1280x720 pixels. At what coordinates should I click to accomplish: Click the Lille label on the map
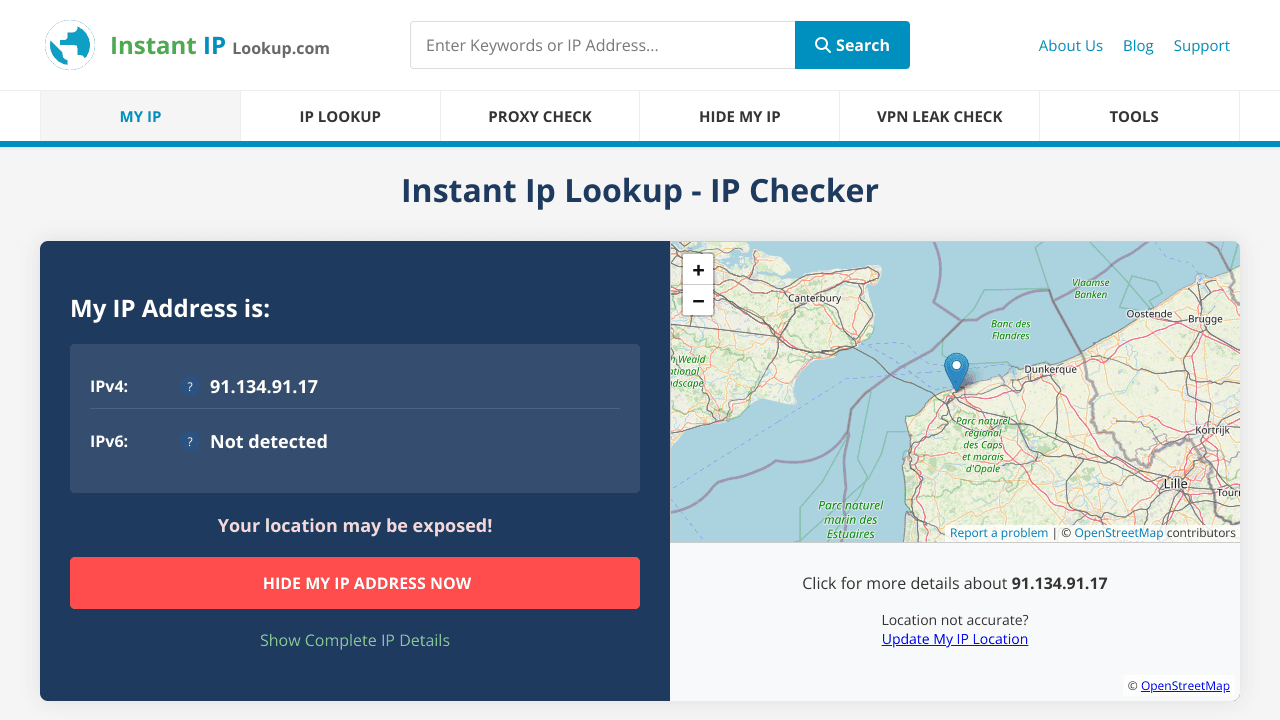pos(1176,484)
